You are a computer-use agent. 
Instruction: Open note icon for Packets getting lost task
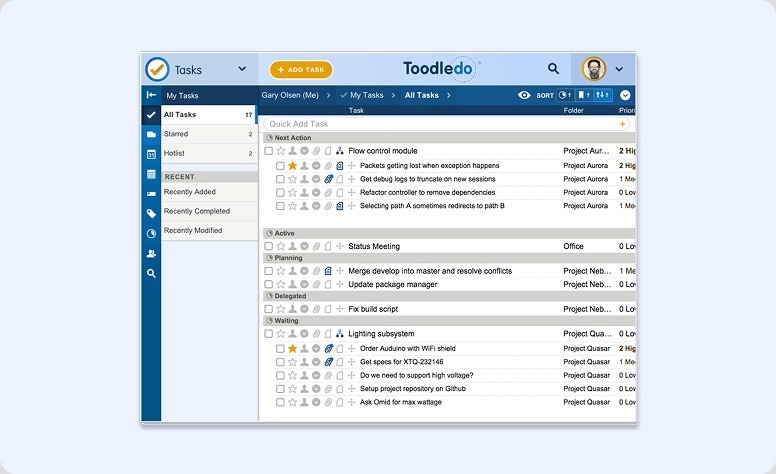point(340,166)
